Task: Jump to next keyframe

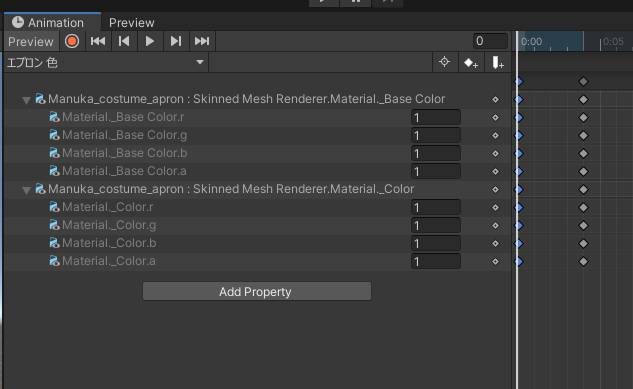Action: click(176, 41)
